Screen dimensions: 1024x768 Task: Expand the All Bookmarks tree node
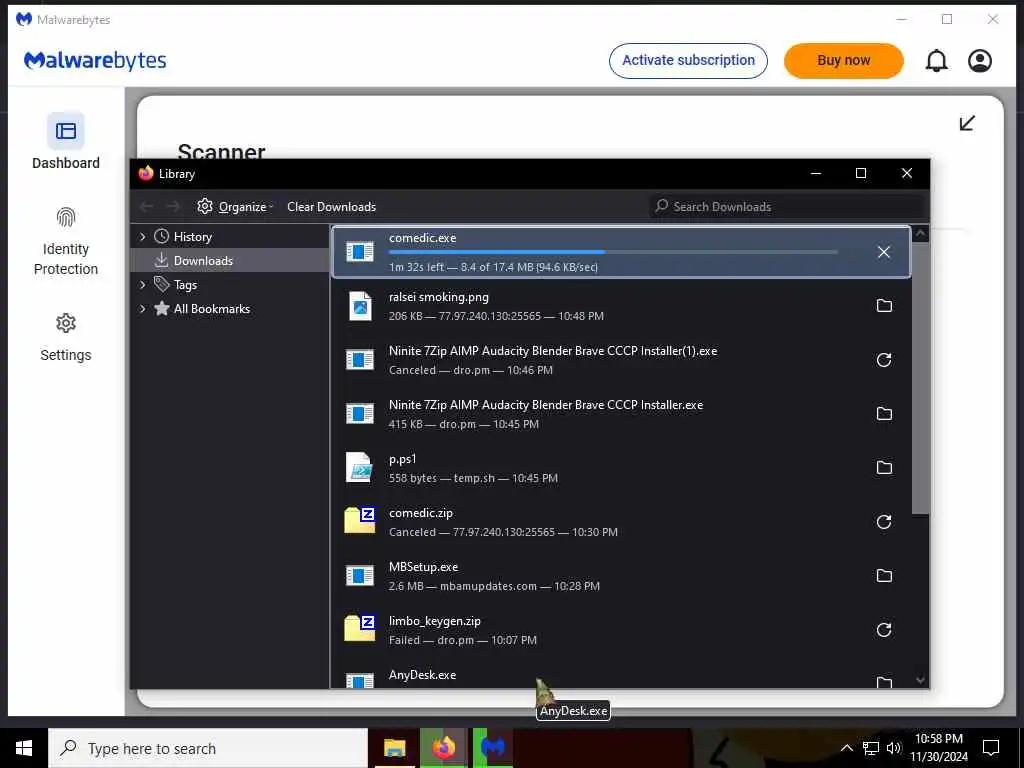coord(142,309)
